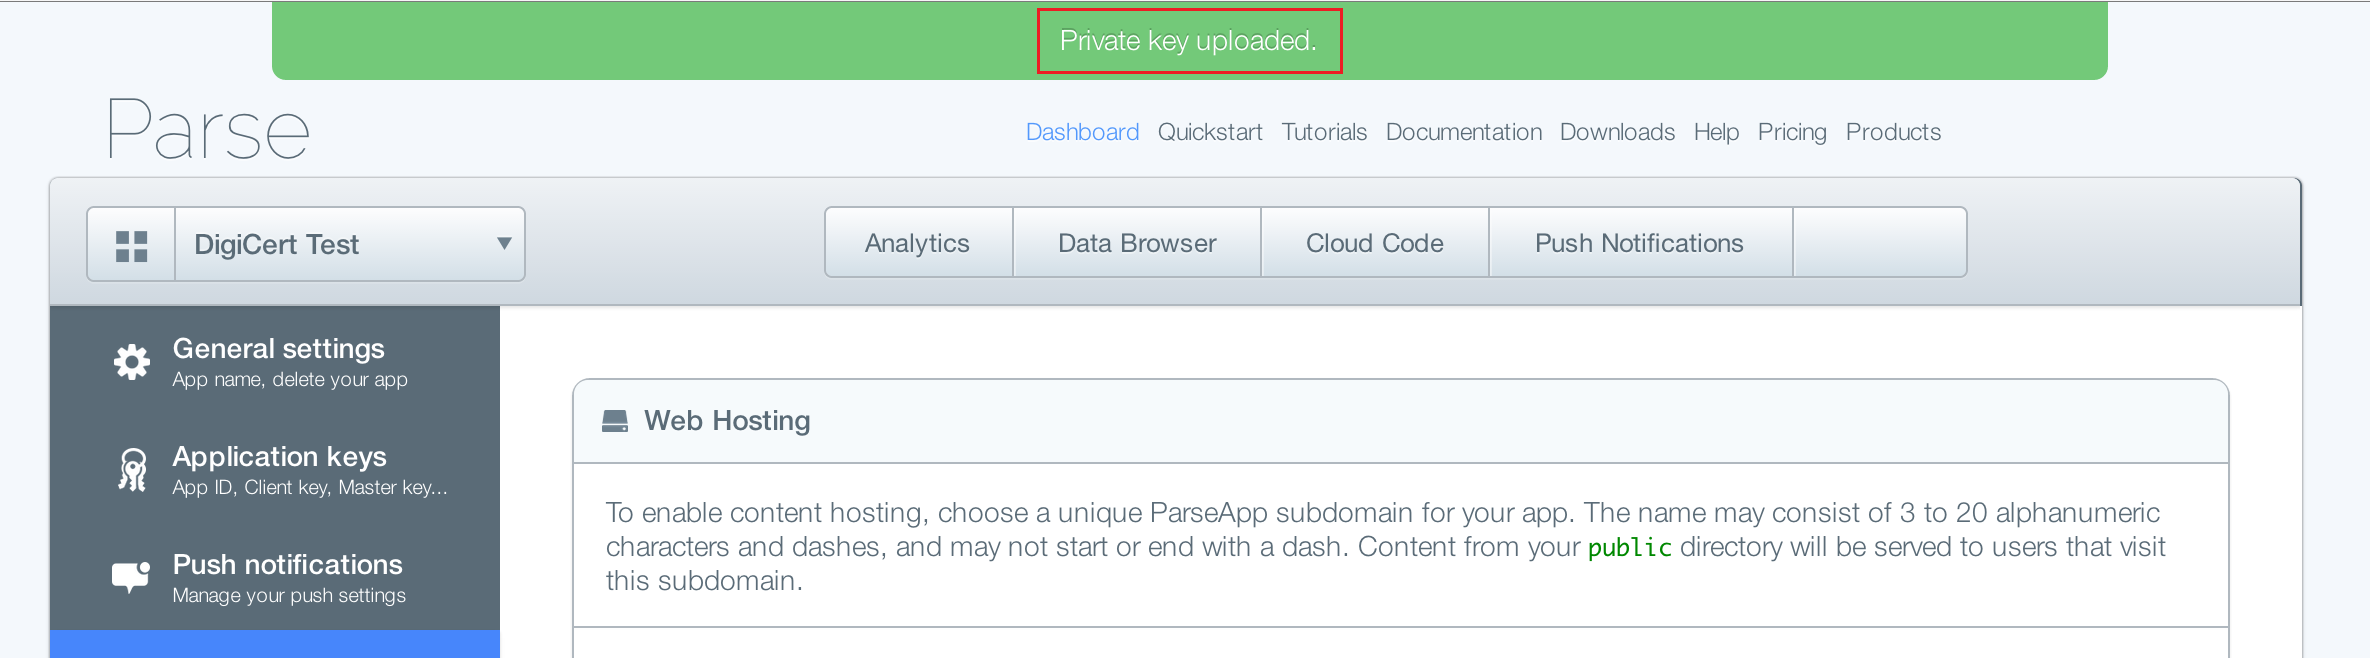Open the Quickstart link
Screen dimensions: 2370x658
(1210, 132)
